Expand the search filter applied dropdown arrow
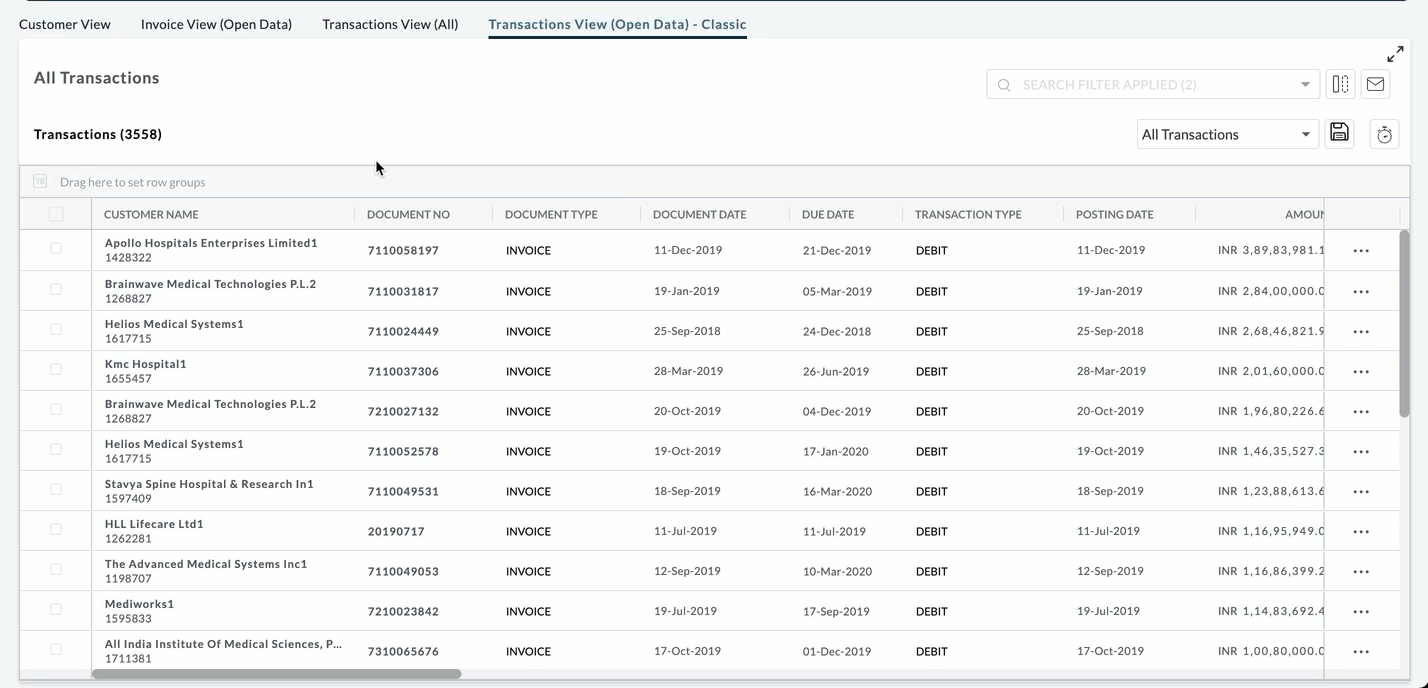 pyautogui.click(x=1305, y=85)
